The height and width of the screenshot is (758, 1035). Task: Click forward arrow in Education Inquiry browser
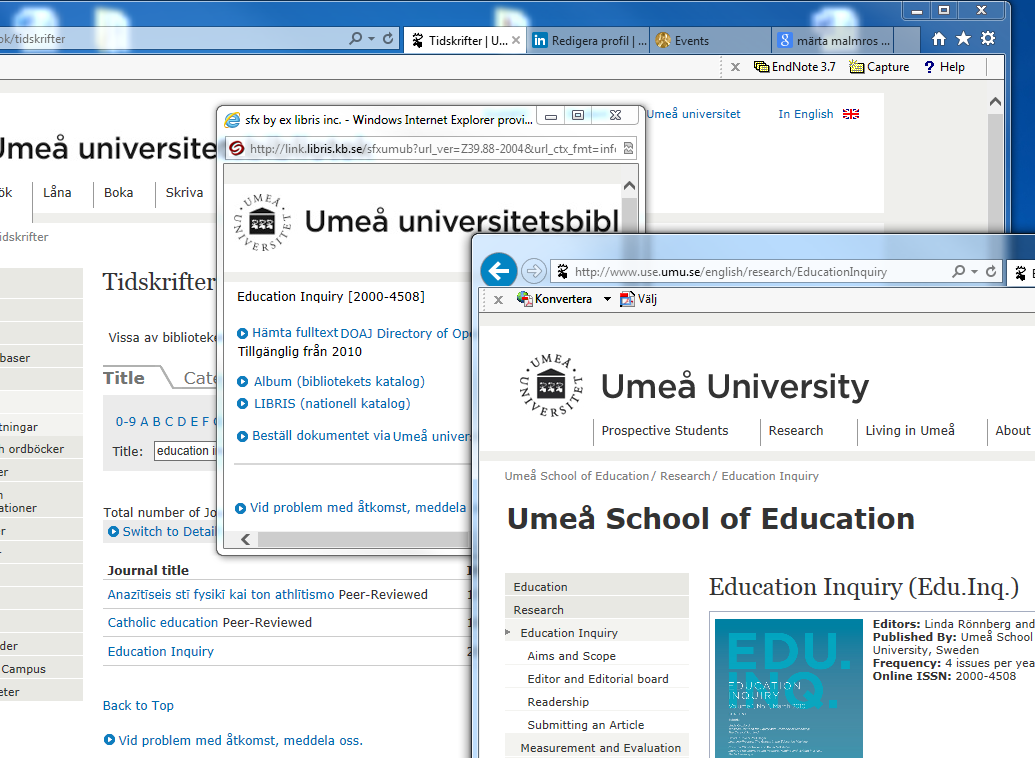[533, 271]
